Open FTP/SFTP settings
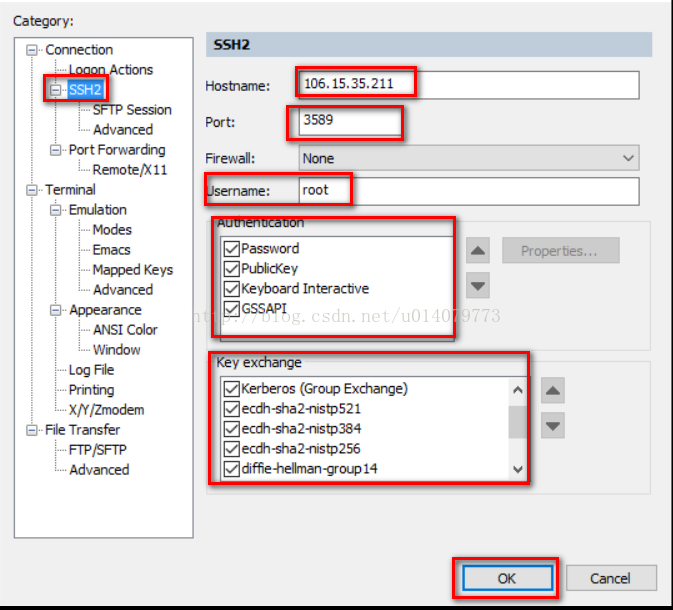The height and width of the screenshot is (610, 673). 97,450
